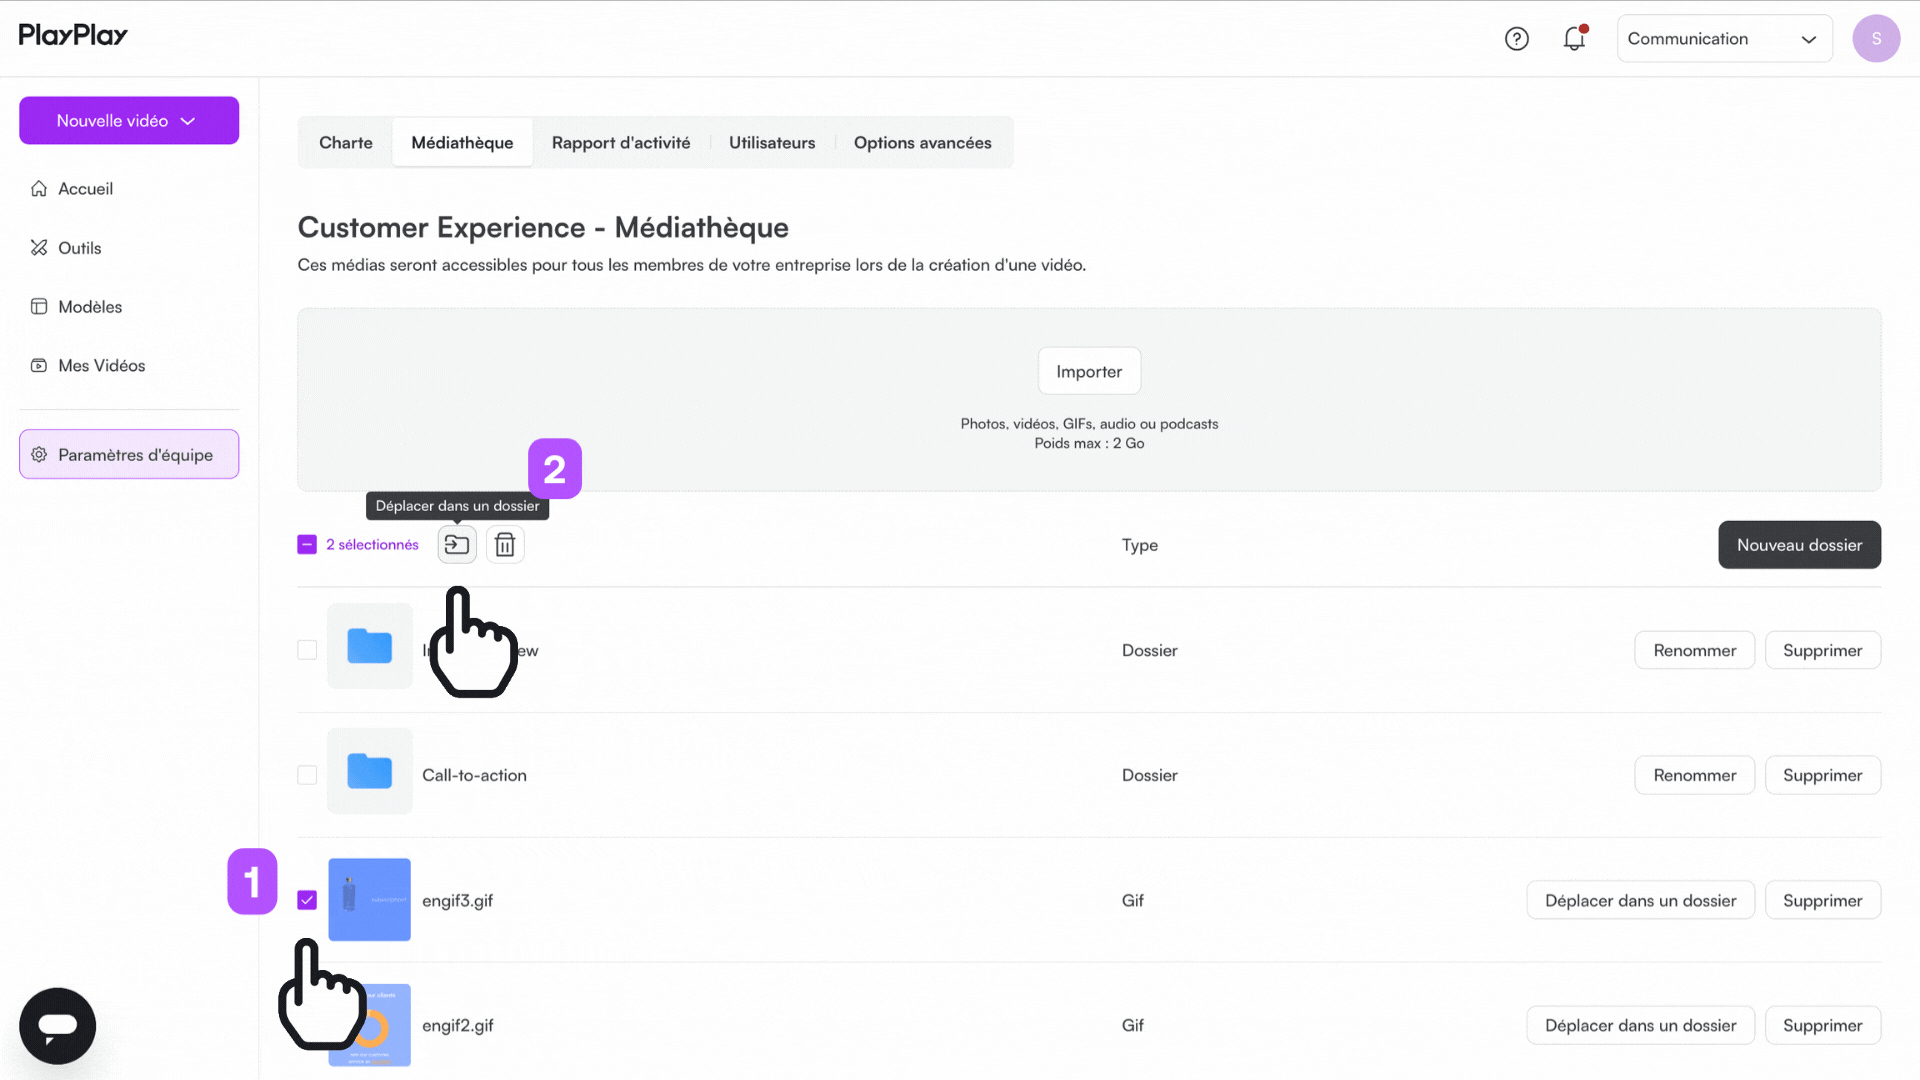Open the Communication team dropdown

point(1724,39)
